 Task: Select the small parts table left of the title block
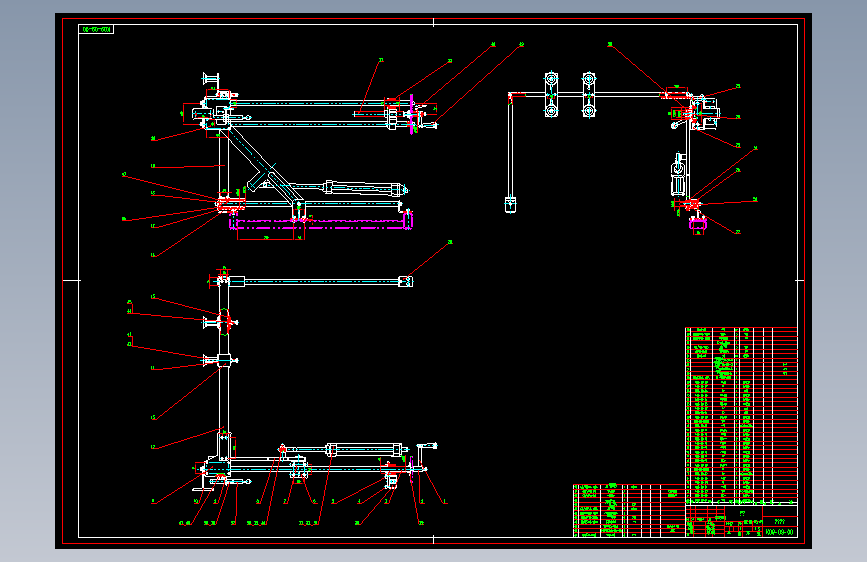coord(629,511)
